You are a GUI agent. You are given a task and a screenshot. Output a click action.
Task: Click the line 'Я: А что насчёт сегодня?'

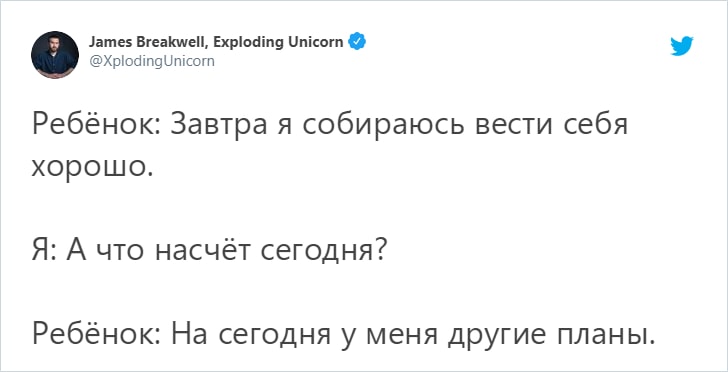click(x=209, y=251)
